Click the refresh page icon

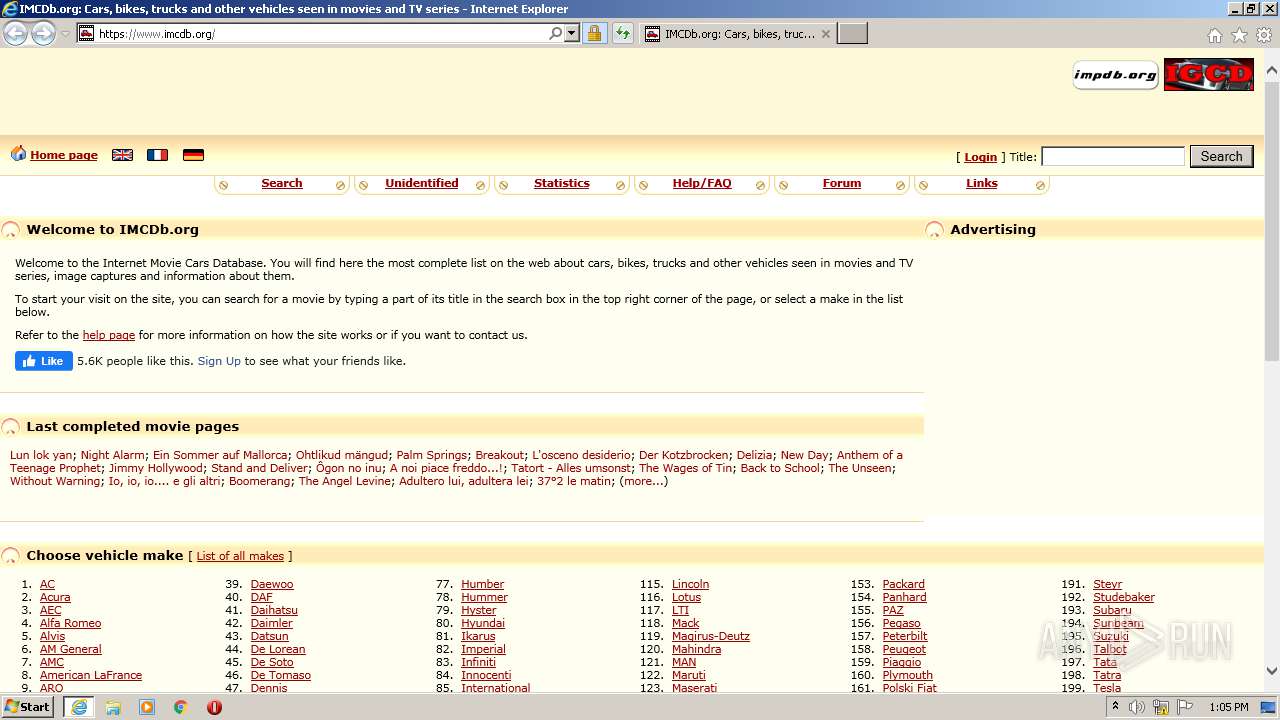tap(623, 33)
